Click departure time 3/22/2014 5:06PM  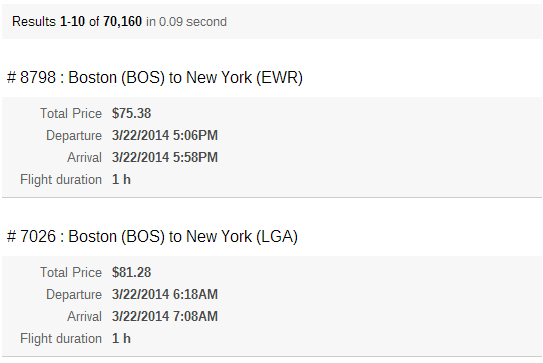point(165,135)
